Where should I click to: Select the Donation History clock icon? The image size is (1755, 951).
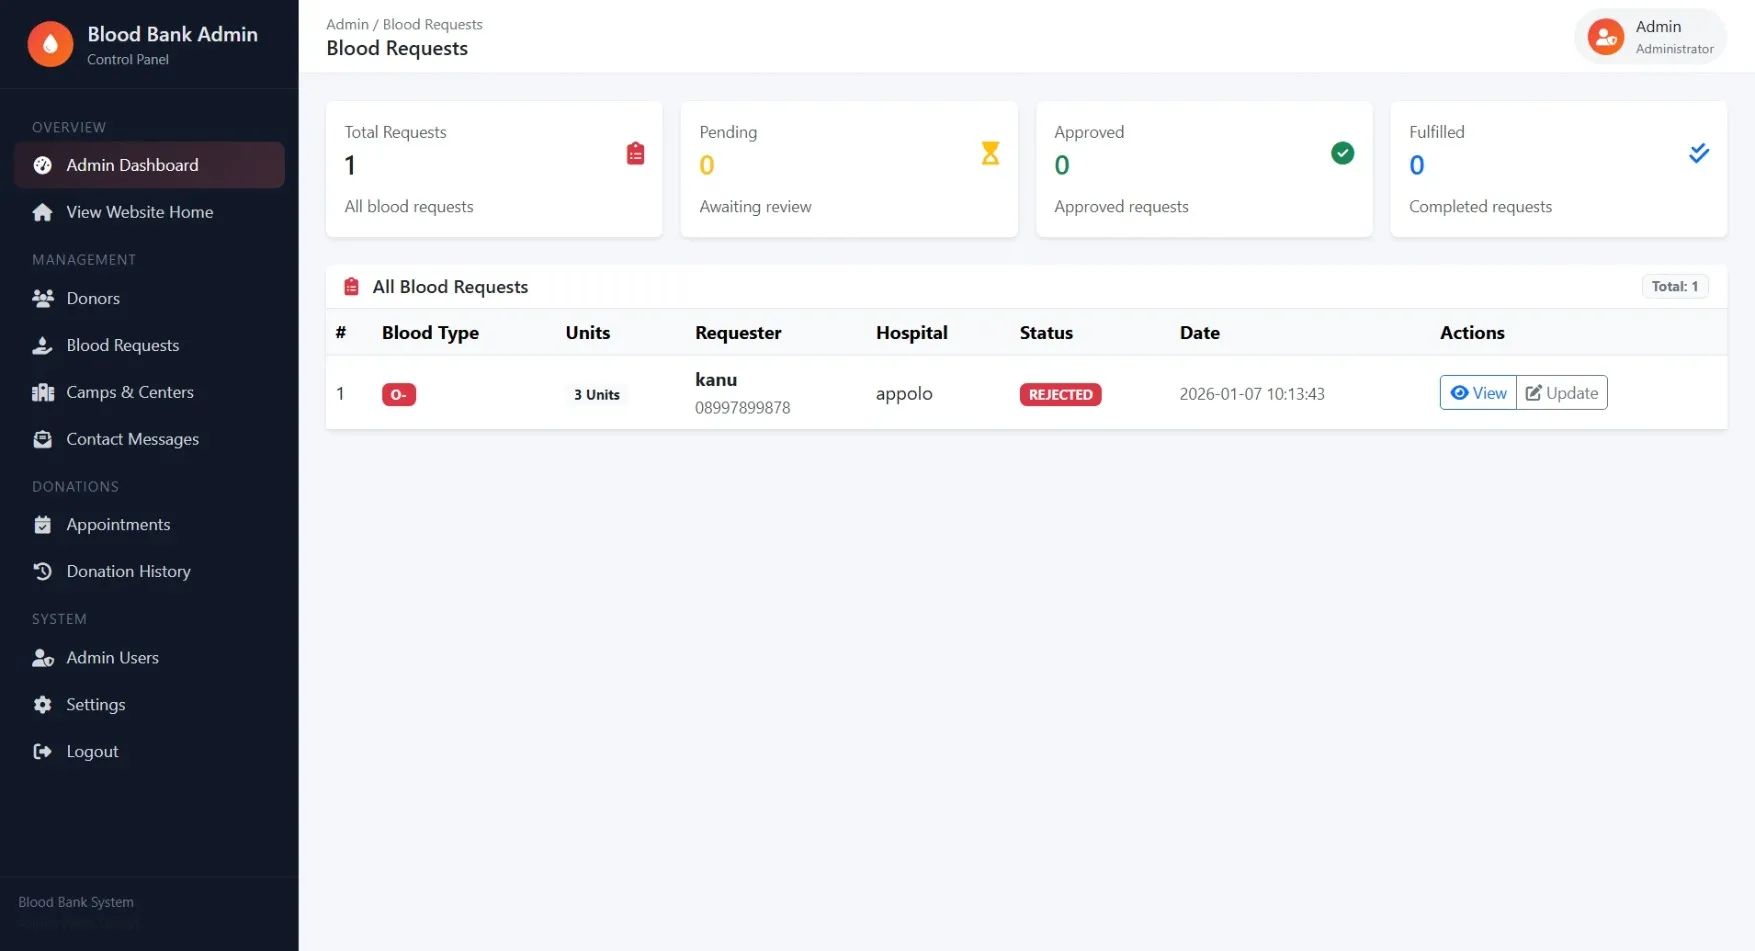(42, 571)
